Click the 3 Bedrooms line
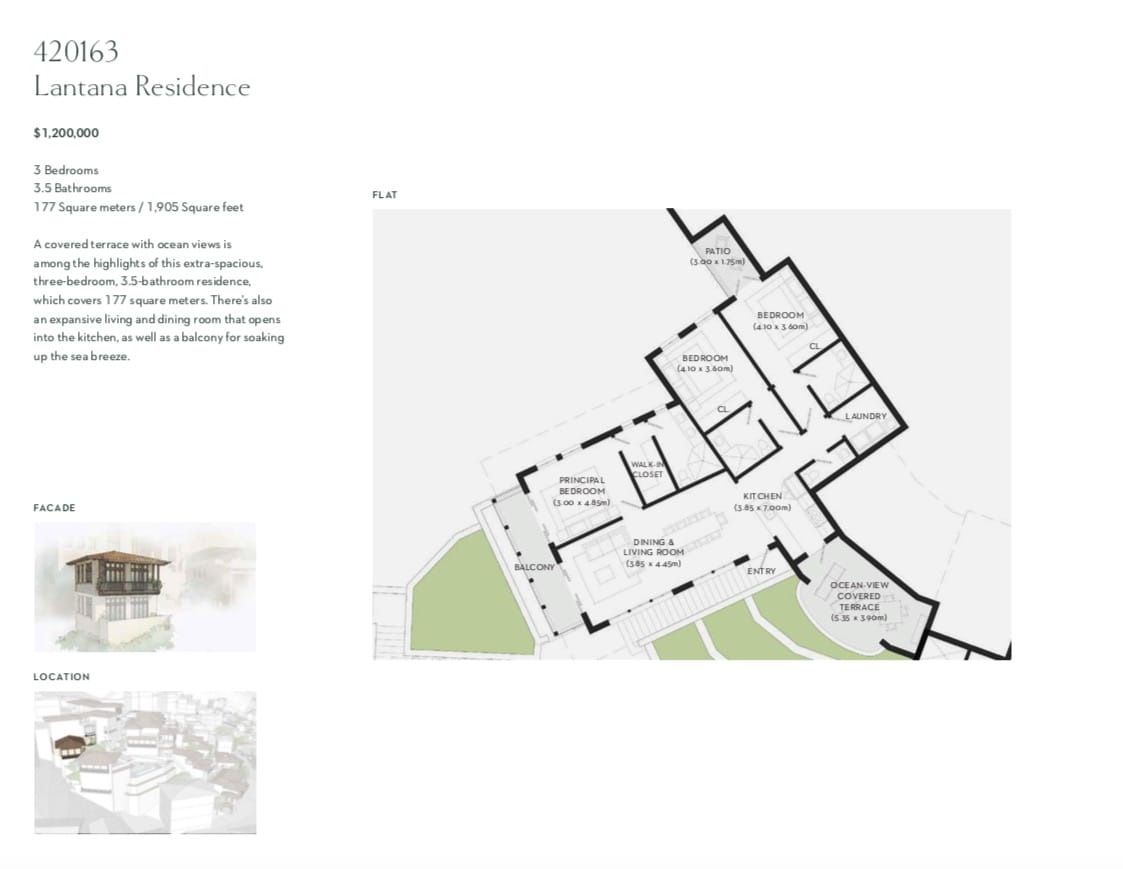 (x=66, y=170)
